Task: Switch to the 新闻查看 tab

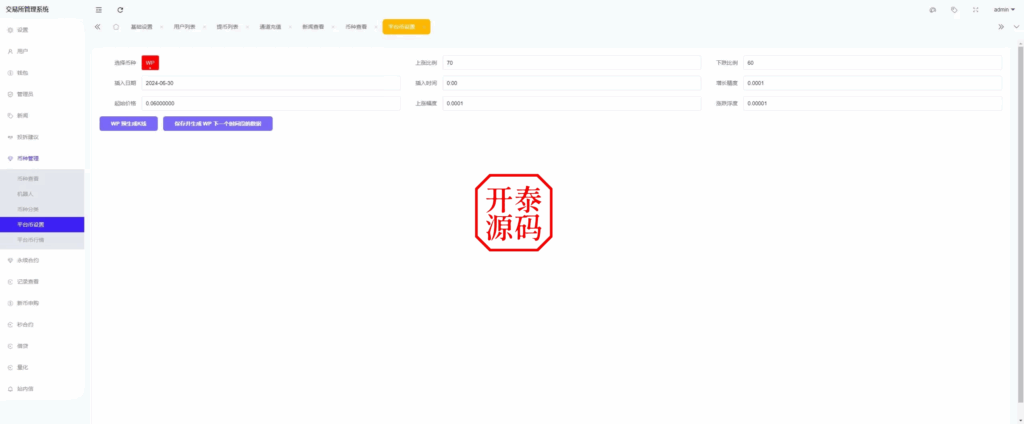Action: point(313,27)
